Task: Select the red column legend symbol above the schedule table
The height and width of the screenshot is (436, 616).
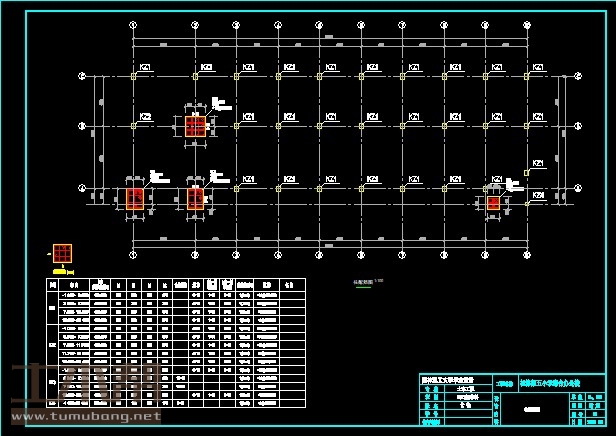Action: pos(63,252)
